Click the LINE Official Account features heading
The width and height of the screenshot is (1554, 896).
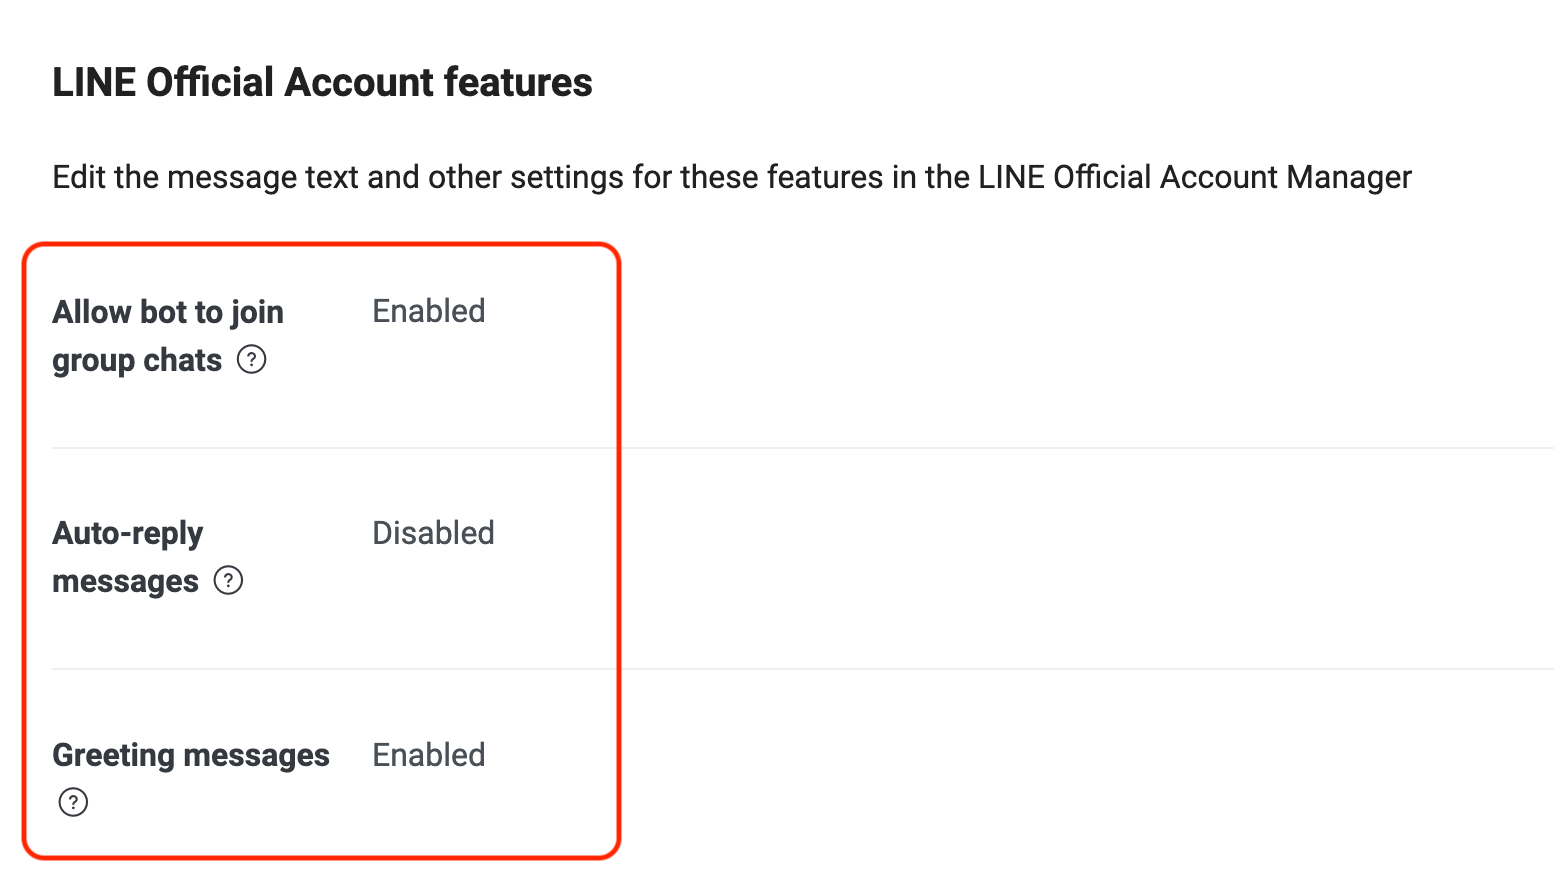pyautogui.click(x=322, y=82)
